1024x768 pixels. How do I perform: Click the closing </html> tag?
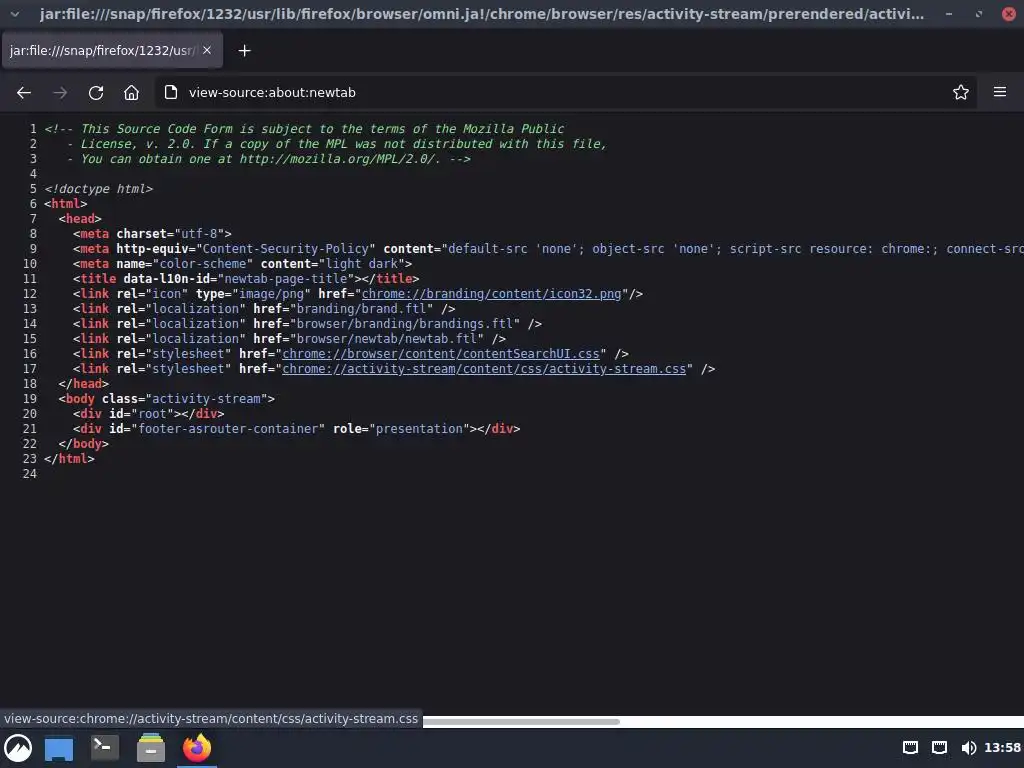coord(69,459)
